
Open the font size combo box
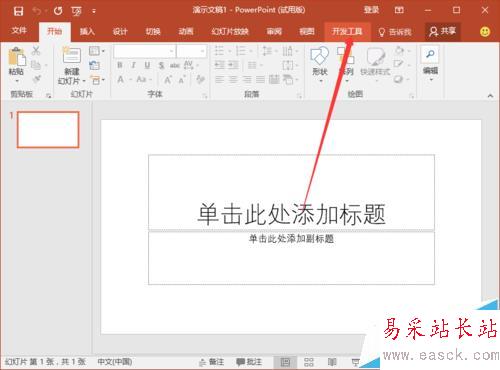(x=191, y=51)
